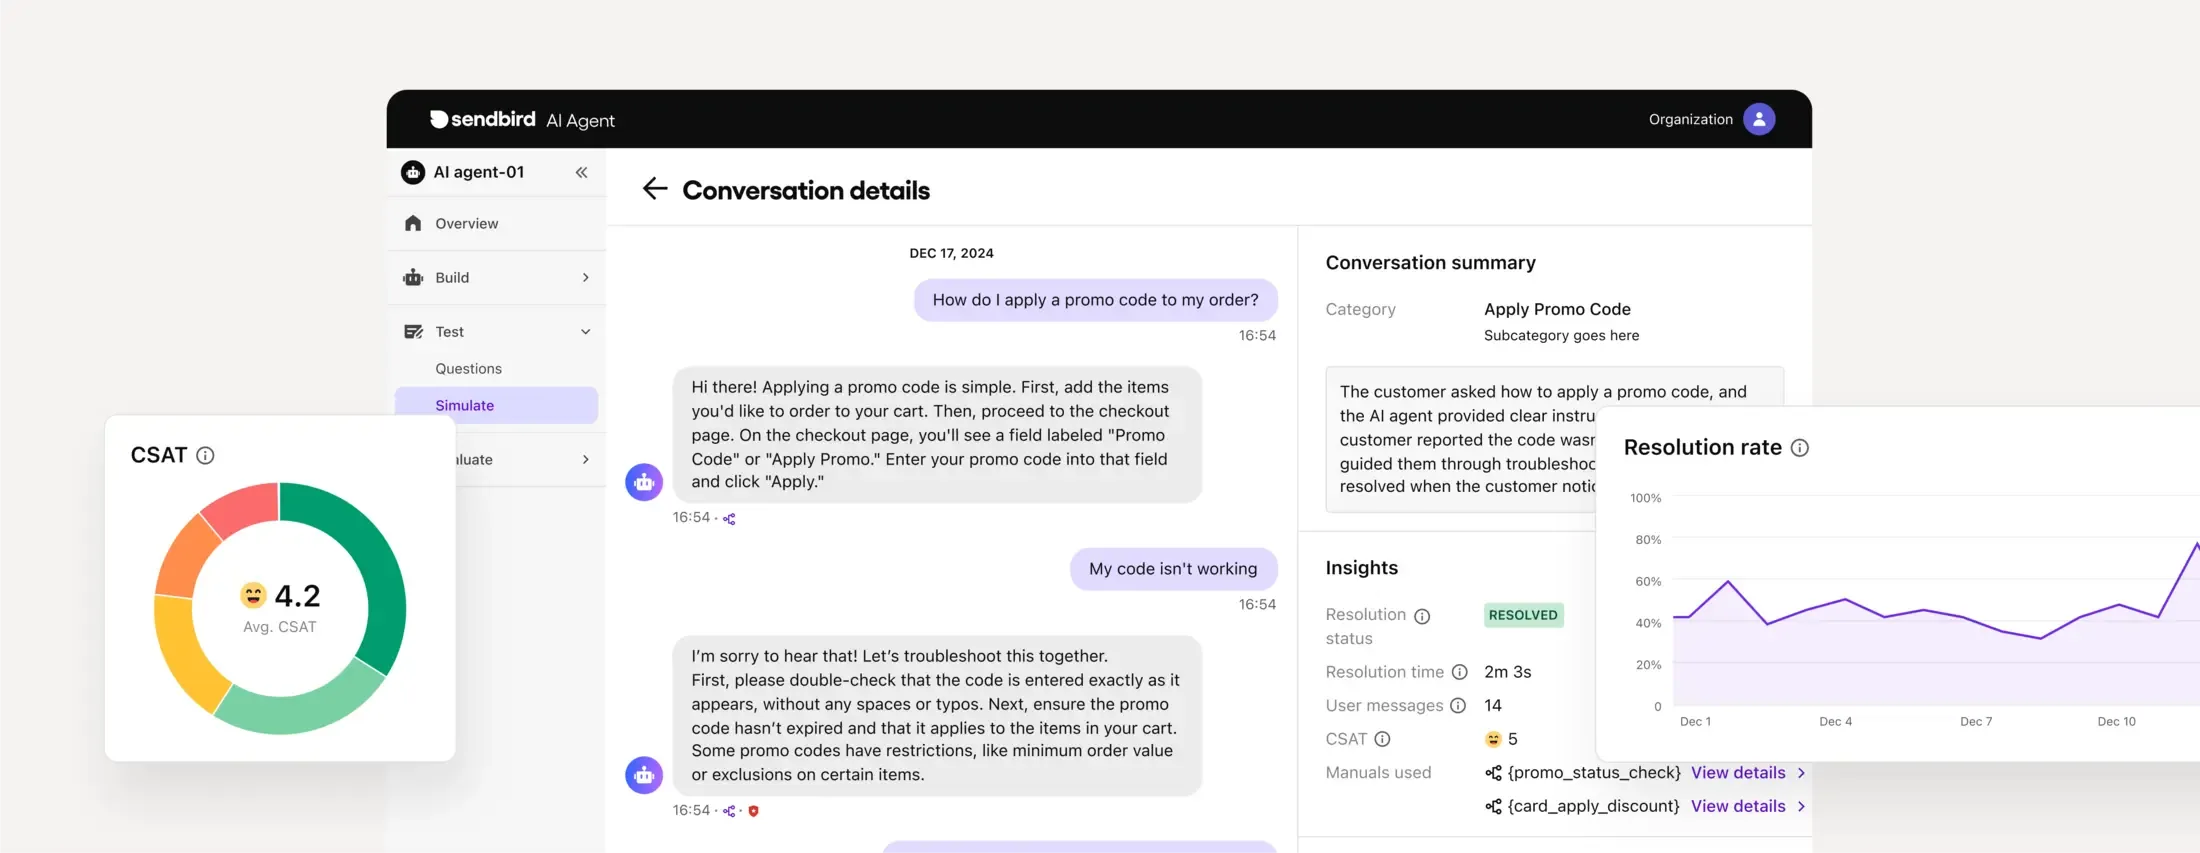Click info icon beside Resolution status

1422,616
